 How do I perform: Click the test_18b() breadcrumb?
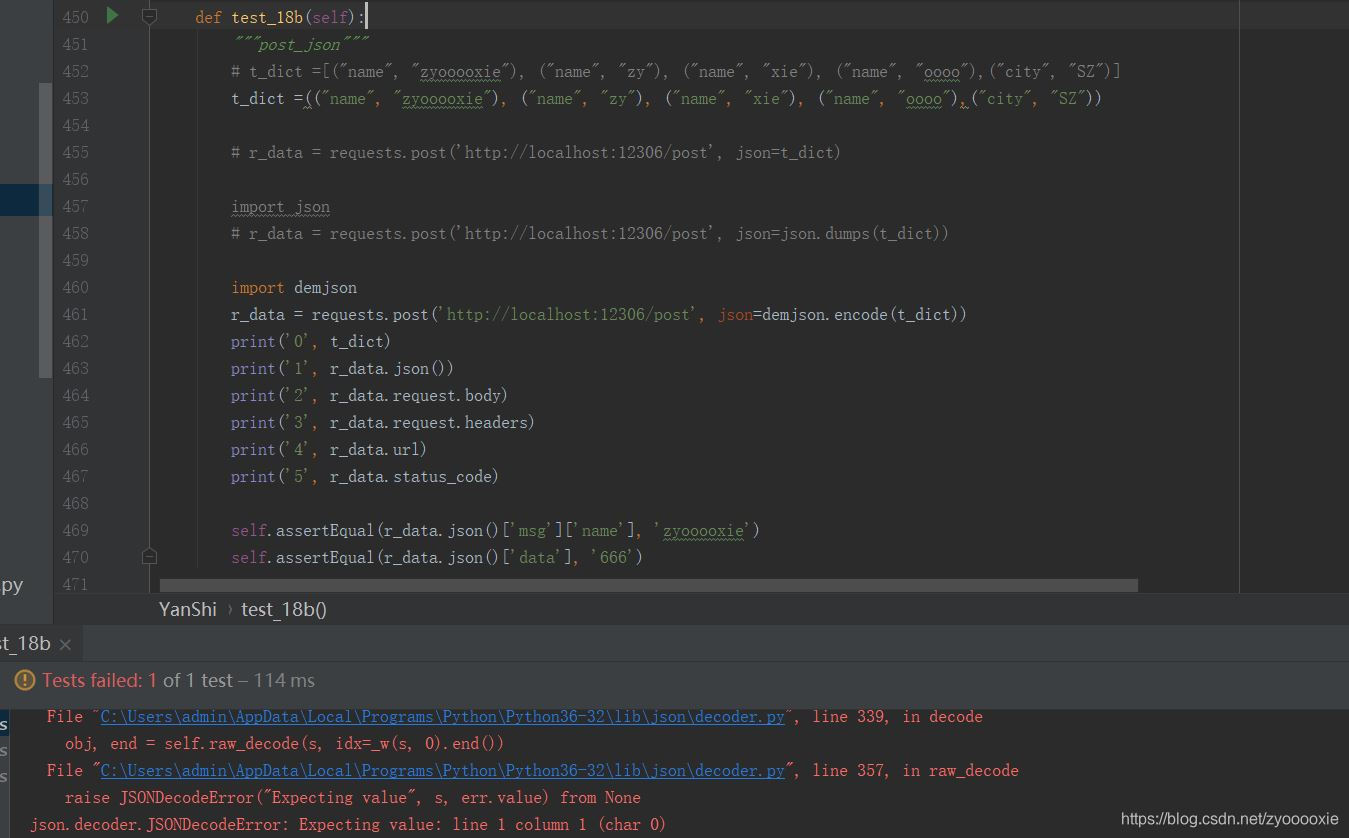[x=284, y=609]
